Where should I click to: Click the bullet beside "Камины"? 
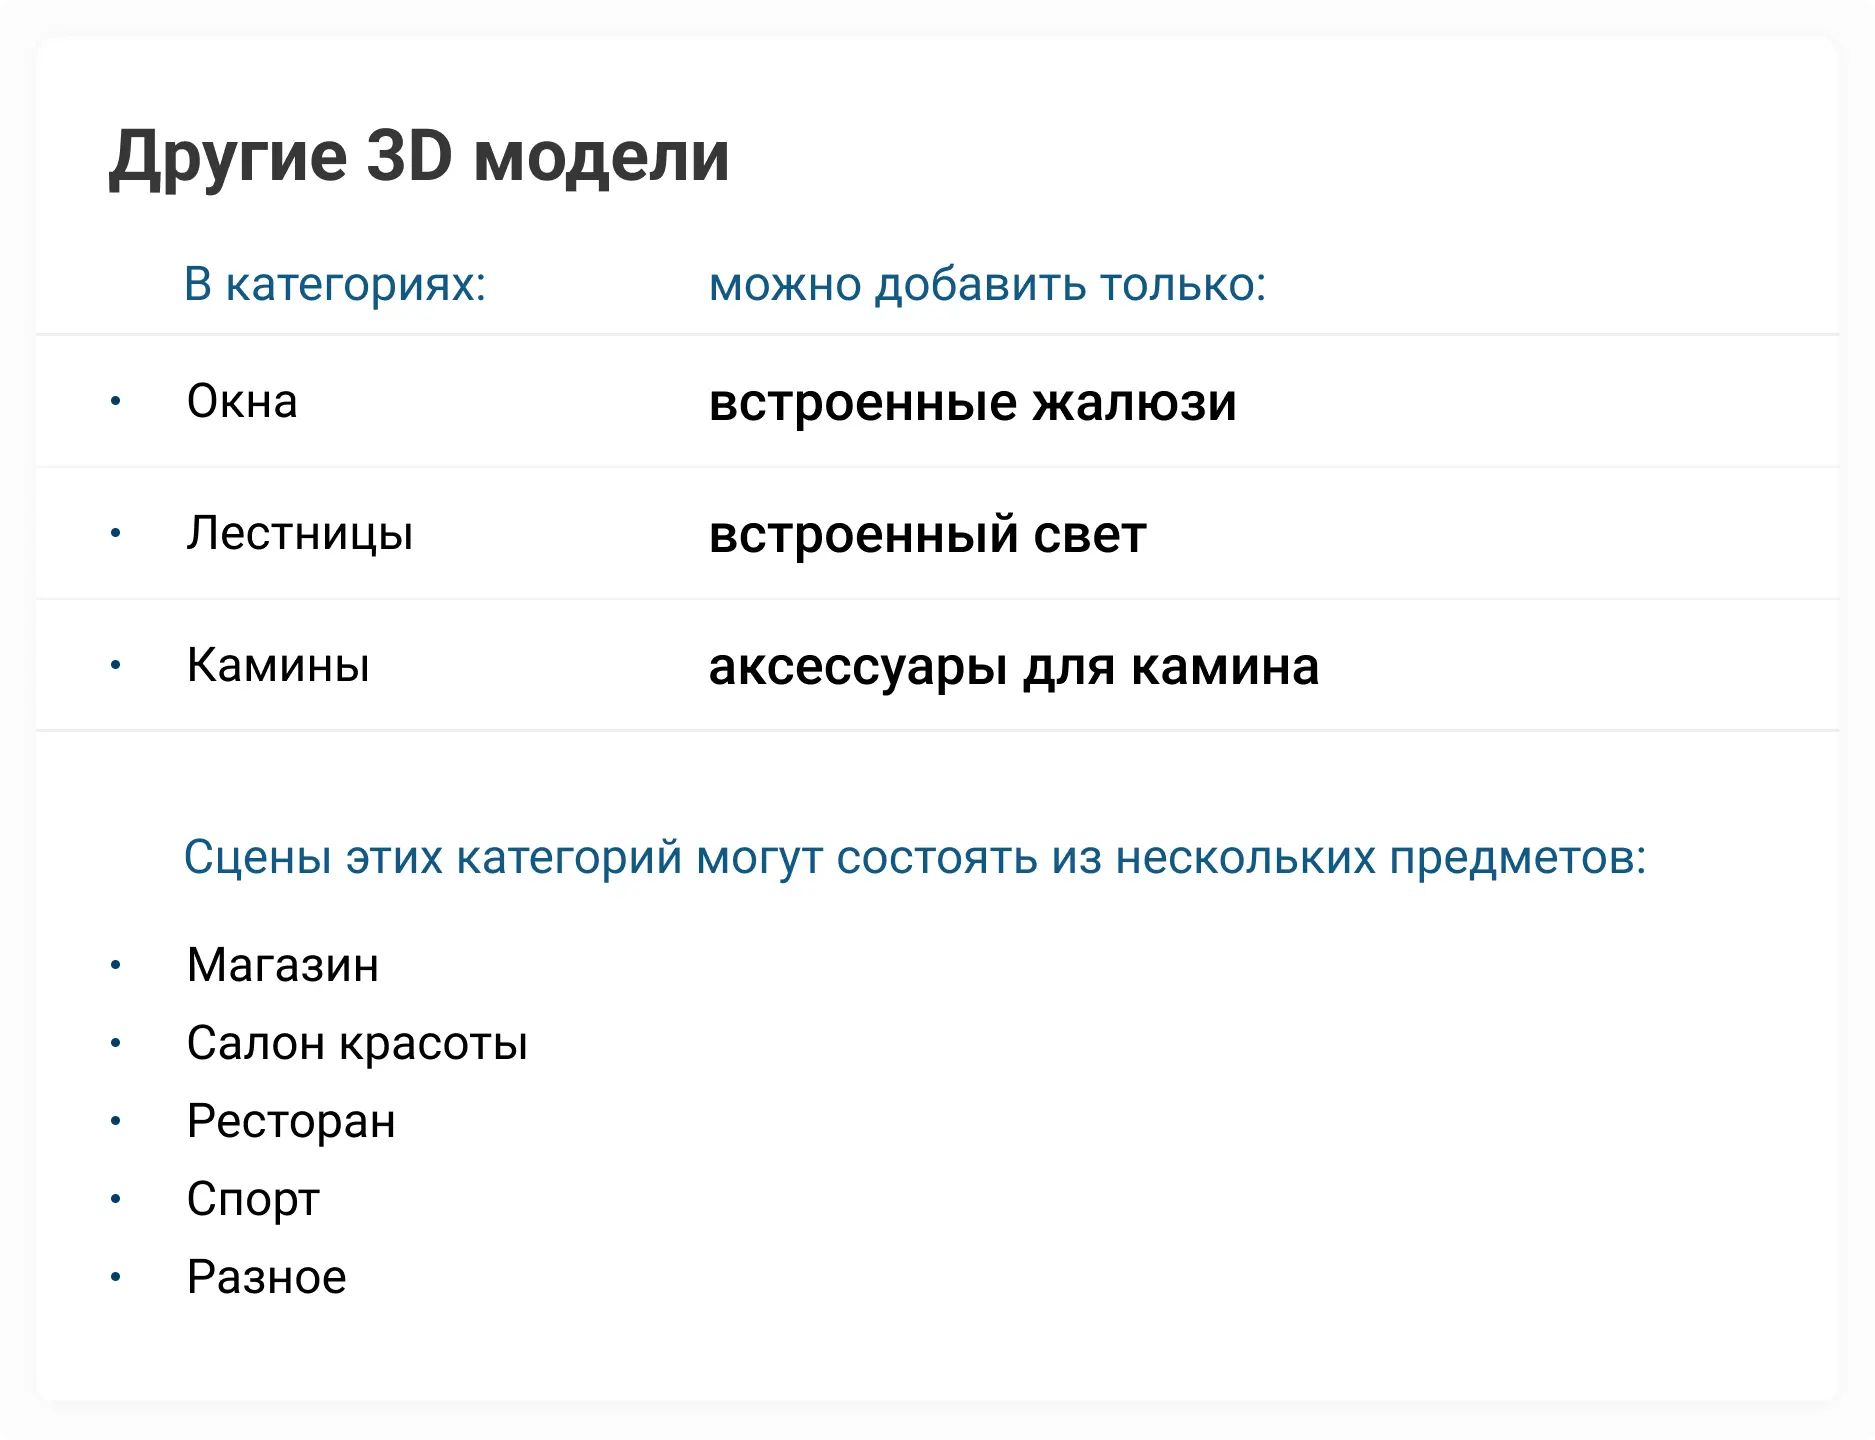116,665
